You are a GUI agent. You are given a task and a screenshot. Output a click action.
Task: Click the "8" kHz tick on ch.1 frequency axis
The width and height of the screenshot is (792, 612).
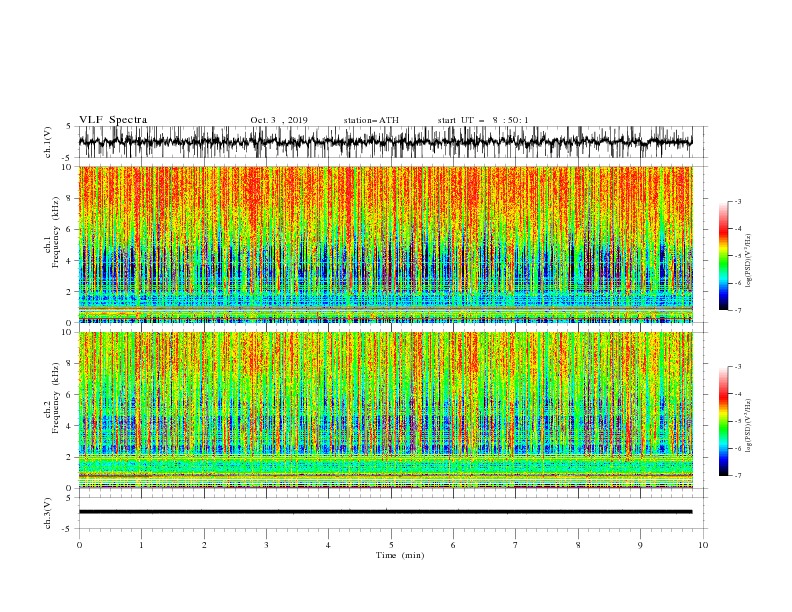70,198
